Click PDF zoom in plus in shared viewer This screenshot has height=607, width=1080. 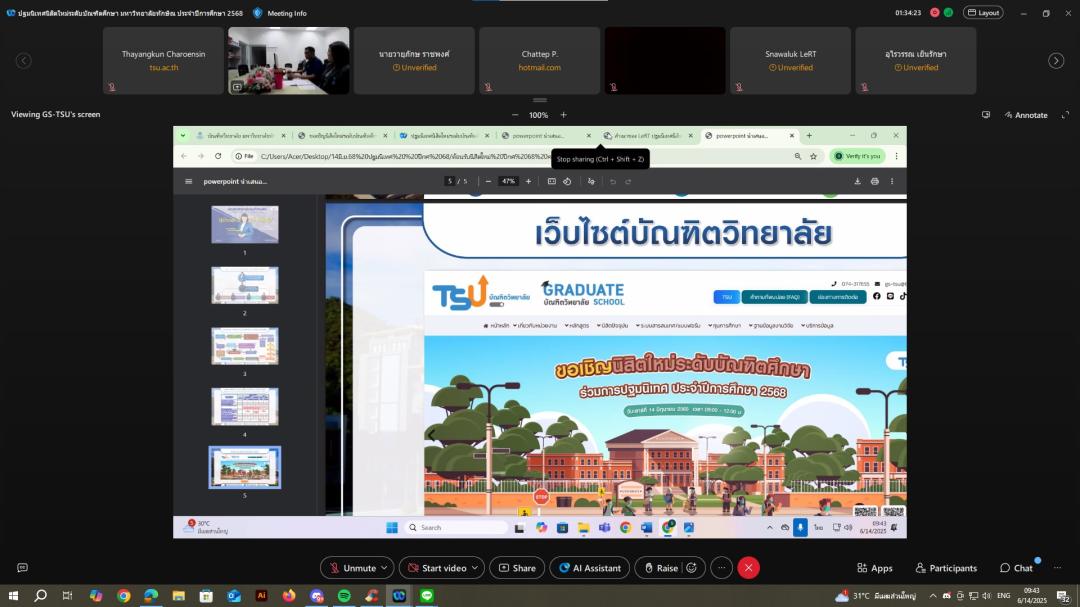coord(528,182)
